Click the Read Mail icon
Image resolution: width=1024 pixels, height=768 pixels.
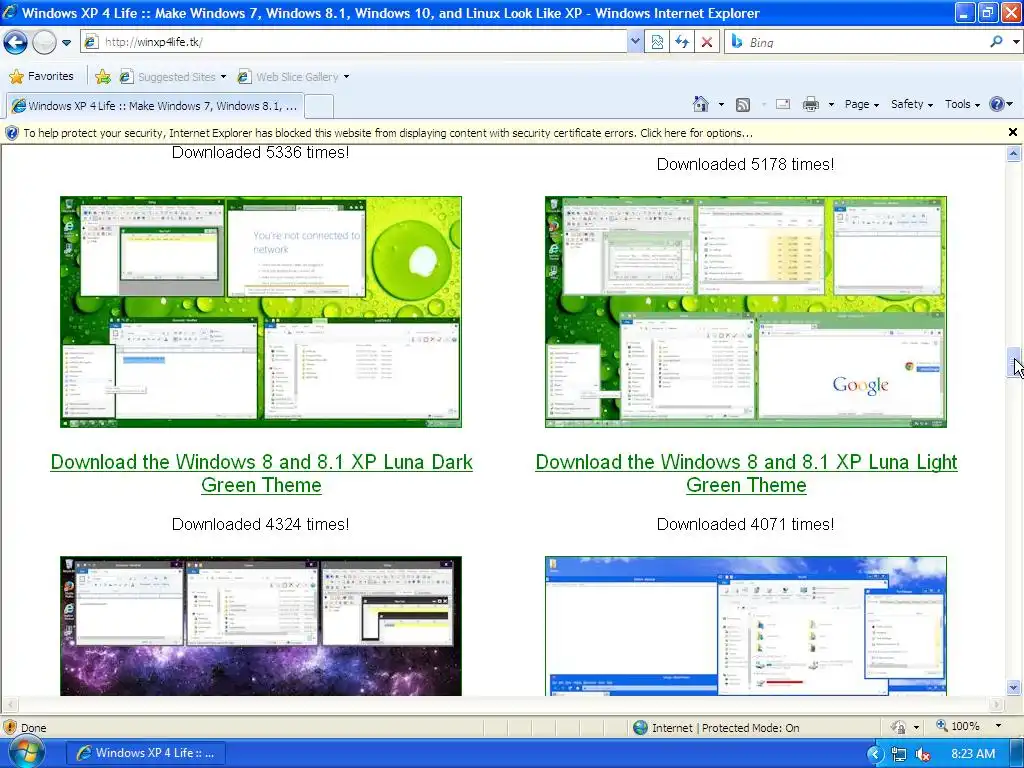[x=783, y=104]
